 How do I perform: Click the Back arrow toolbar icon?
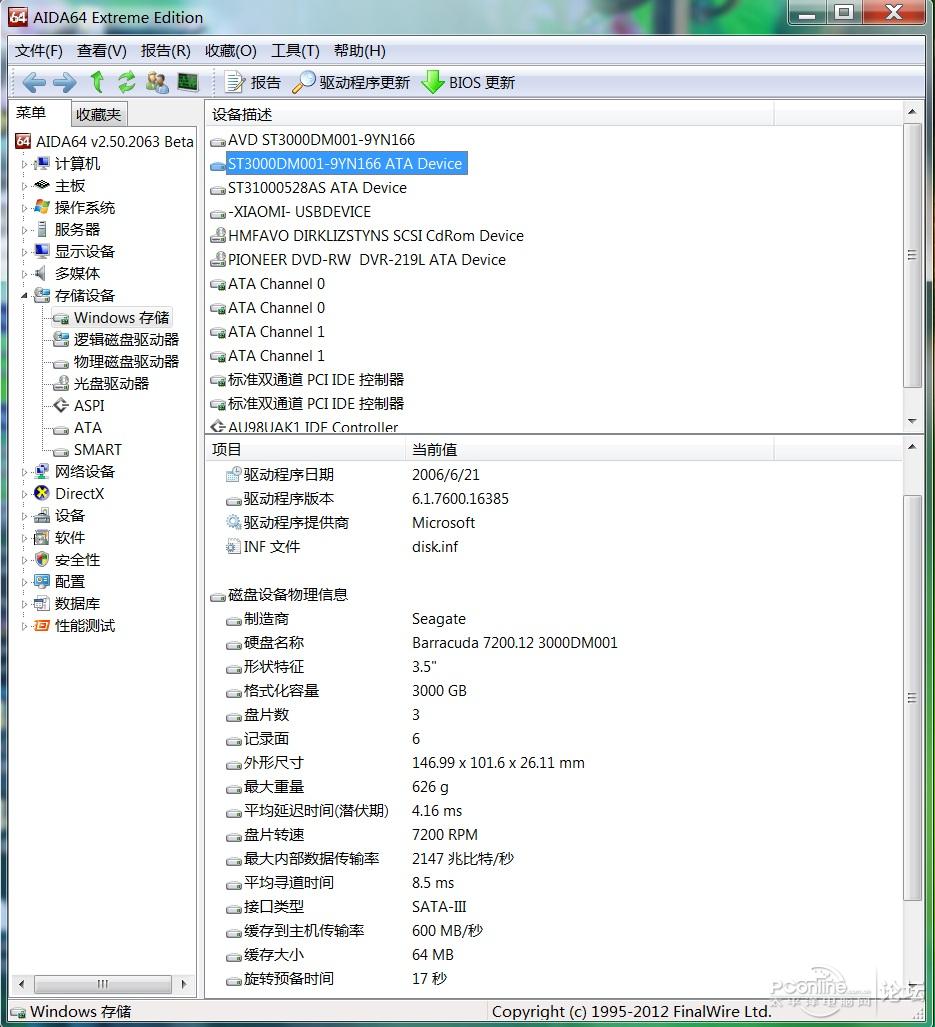click(34, 83)
